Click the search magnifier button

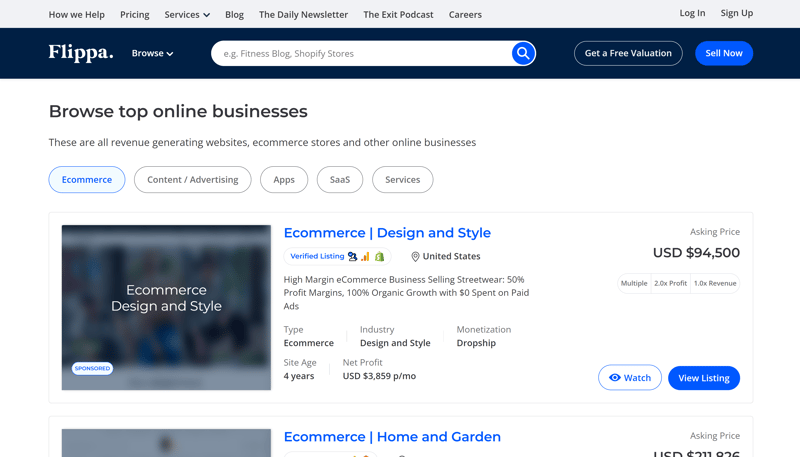click(522, 53)
